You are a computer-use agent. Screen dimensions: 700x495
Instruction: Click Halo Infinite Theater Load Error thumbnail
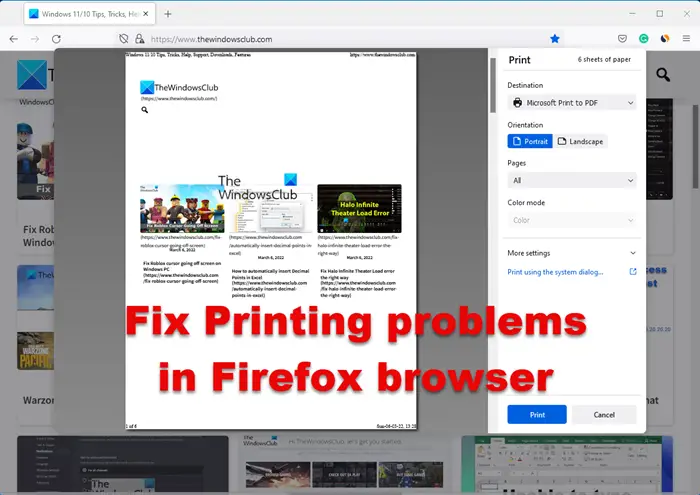359,208
